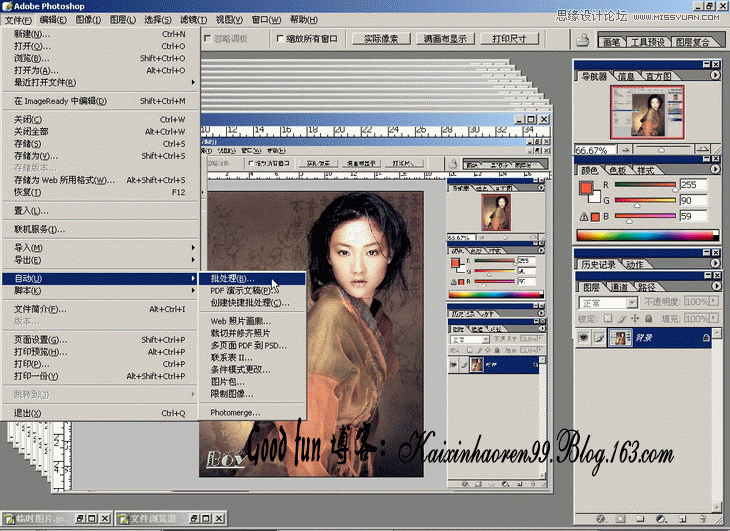Click the R channel slider in Color panel
Screen dimensions: 730x531
pos(645,185)
